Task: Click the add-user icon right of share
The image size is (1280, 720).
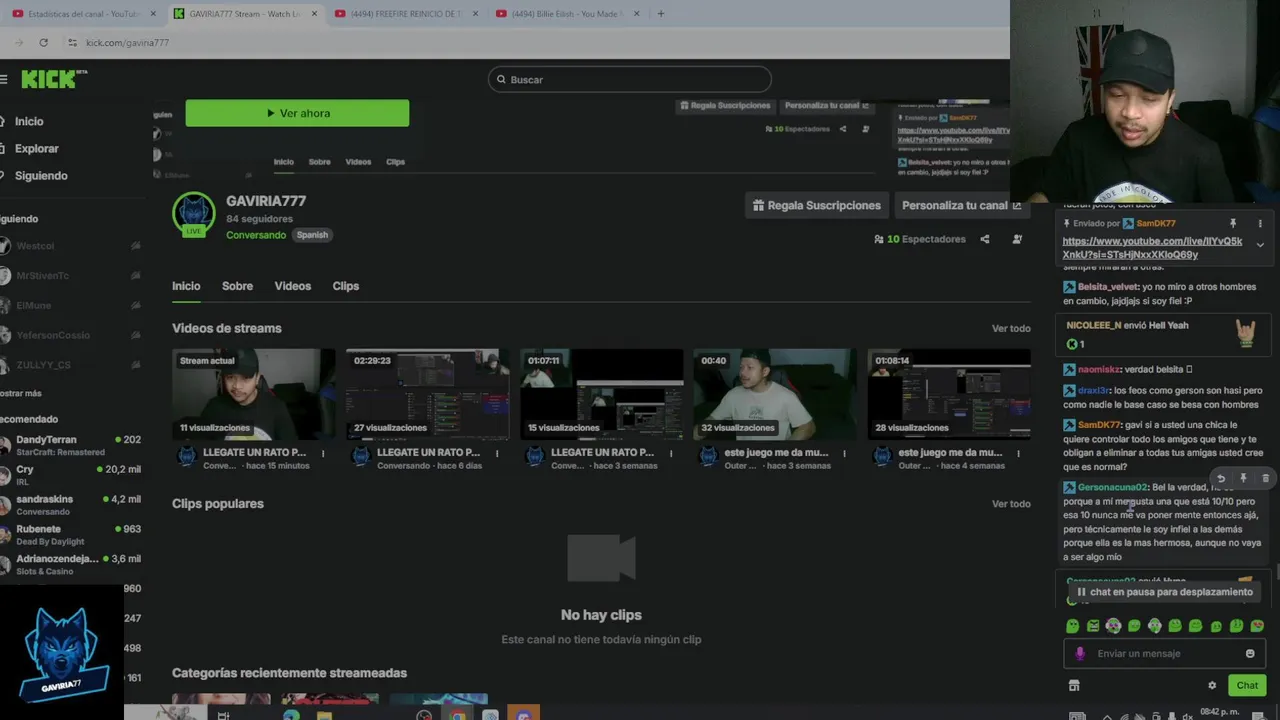Action: [x=1017, y=239]
